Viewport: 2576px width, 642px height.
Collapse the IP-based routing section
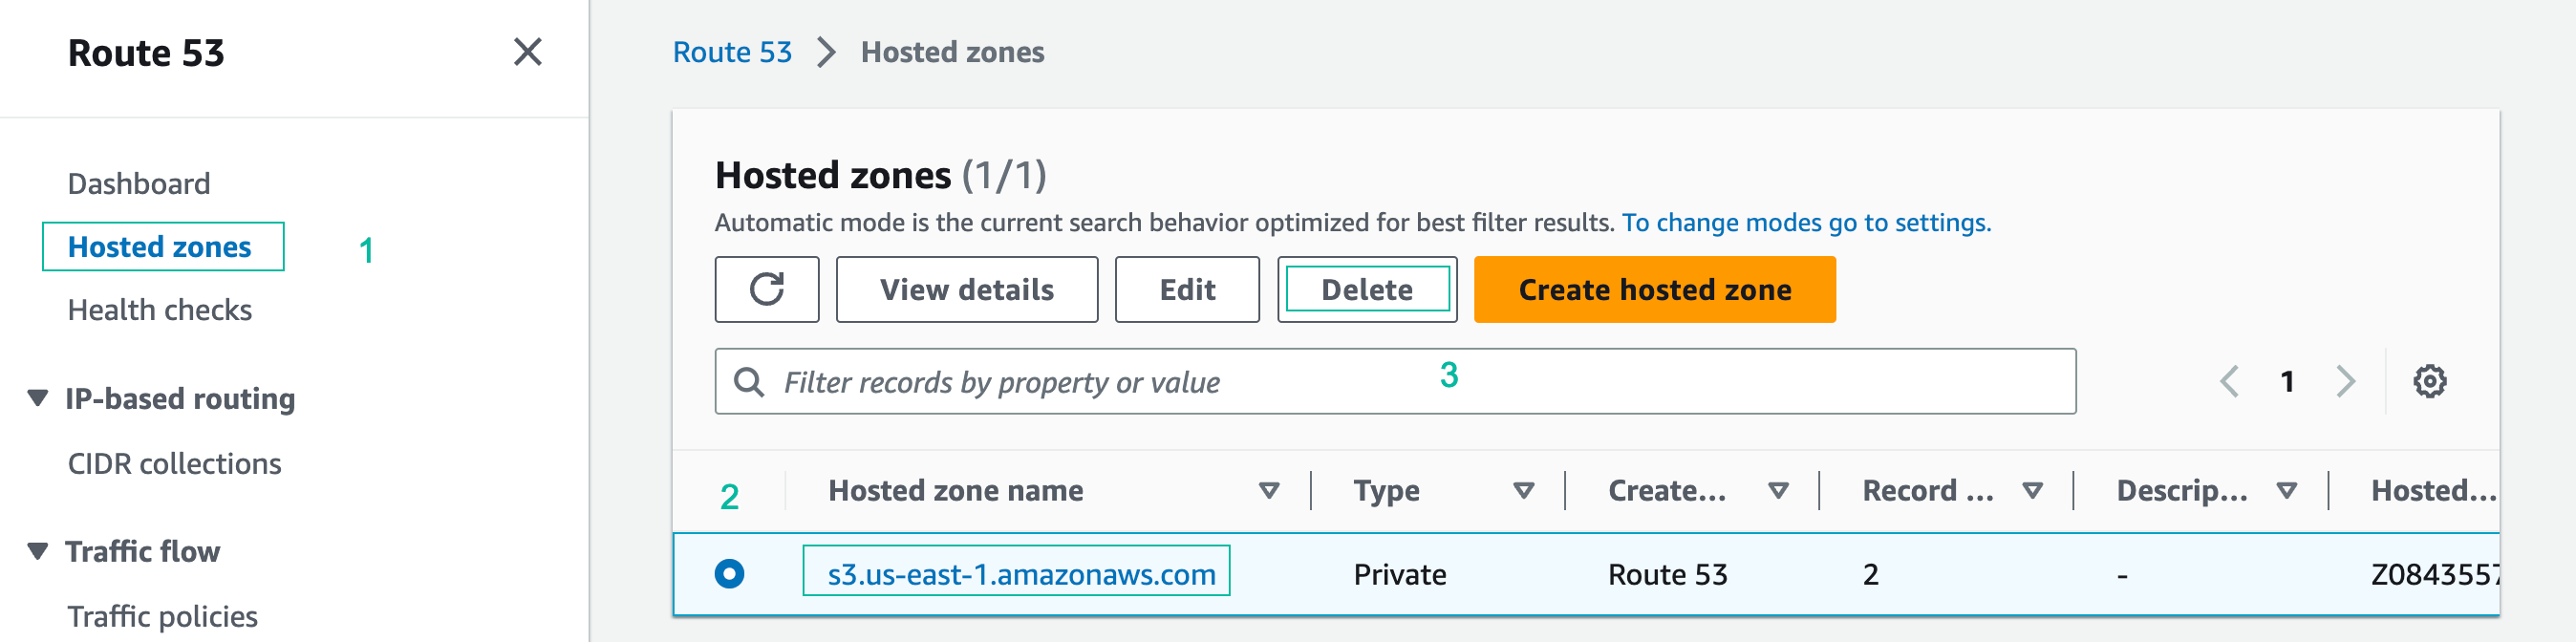point(38,398)
